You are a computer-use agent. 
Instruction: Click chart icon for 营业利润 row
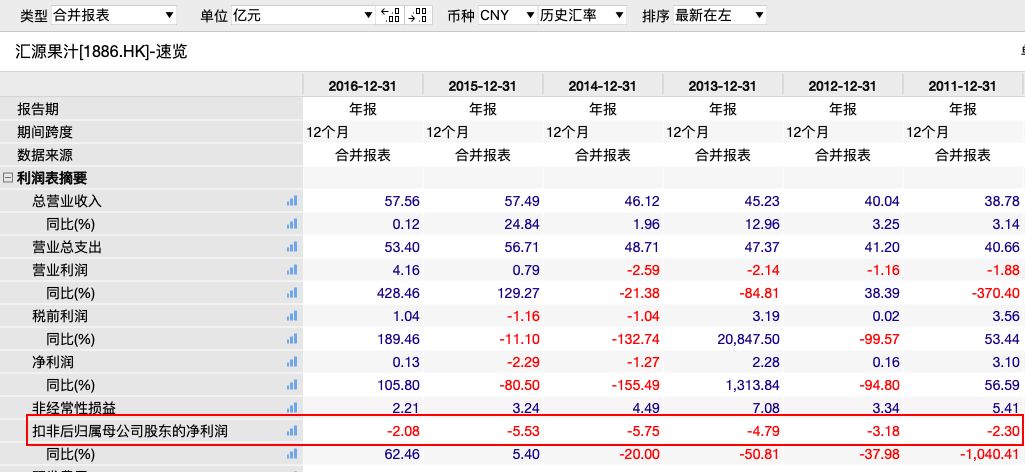point(292,270)
